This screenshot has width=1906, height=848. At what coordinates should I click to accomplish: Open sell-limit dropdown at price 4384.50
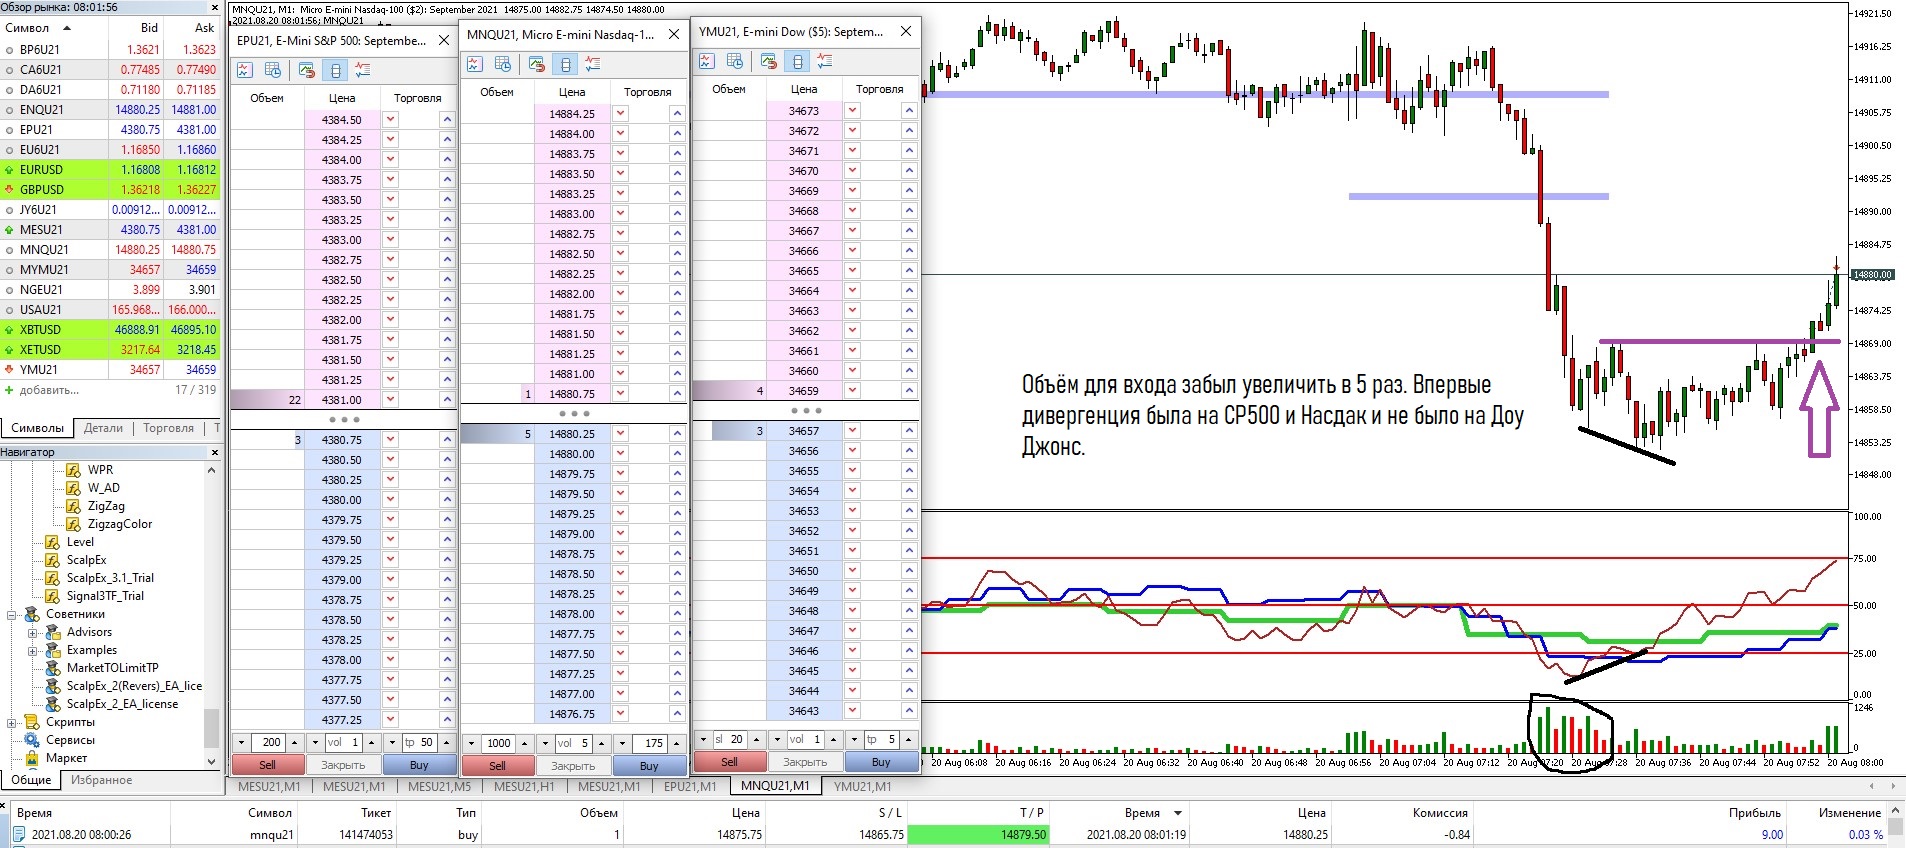pos(390,120)
